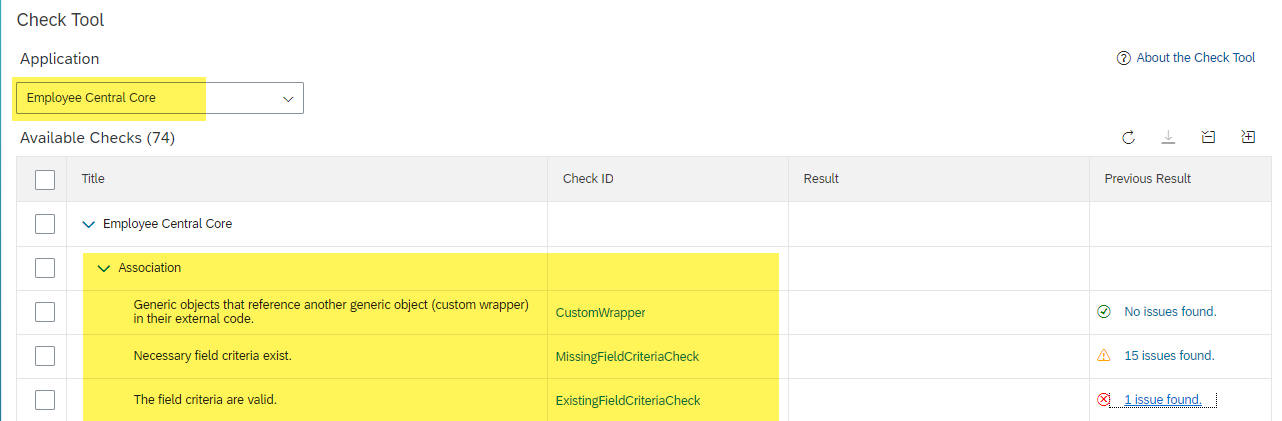Viewport: 1282px width, 421px height.
Task: Click the collapse all rows icon
Action: tap(1208, 137)
